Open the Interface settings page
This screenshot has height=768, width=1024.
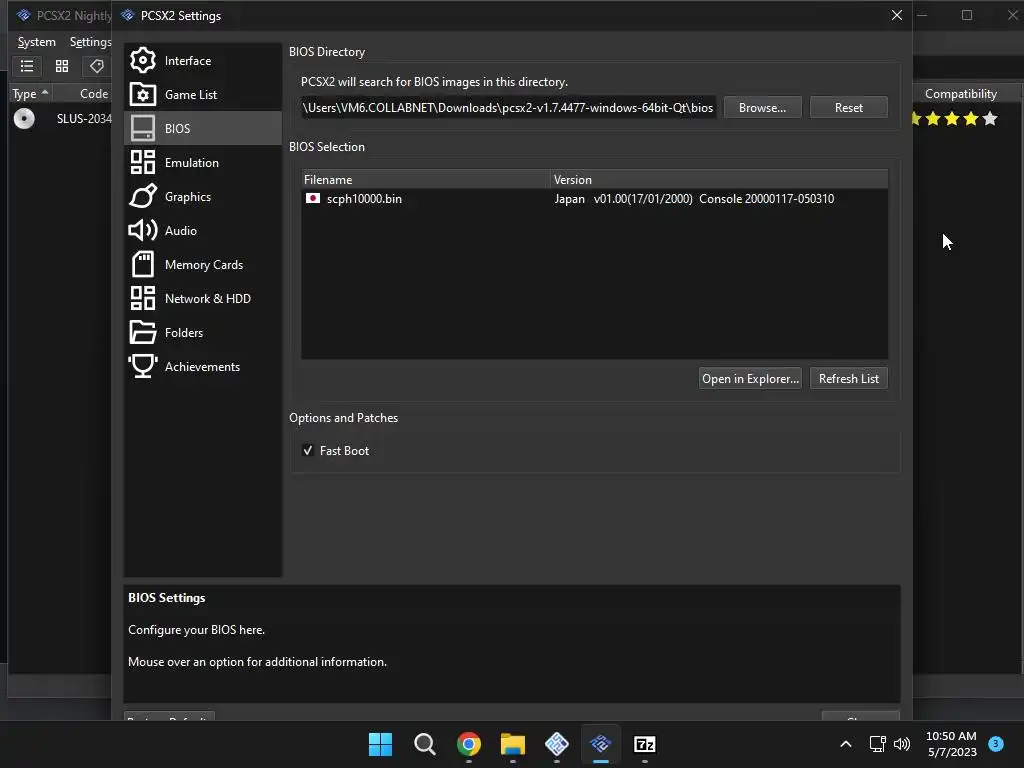point(202,61)
